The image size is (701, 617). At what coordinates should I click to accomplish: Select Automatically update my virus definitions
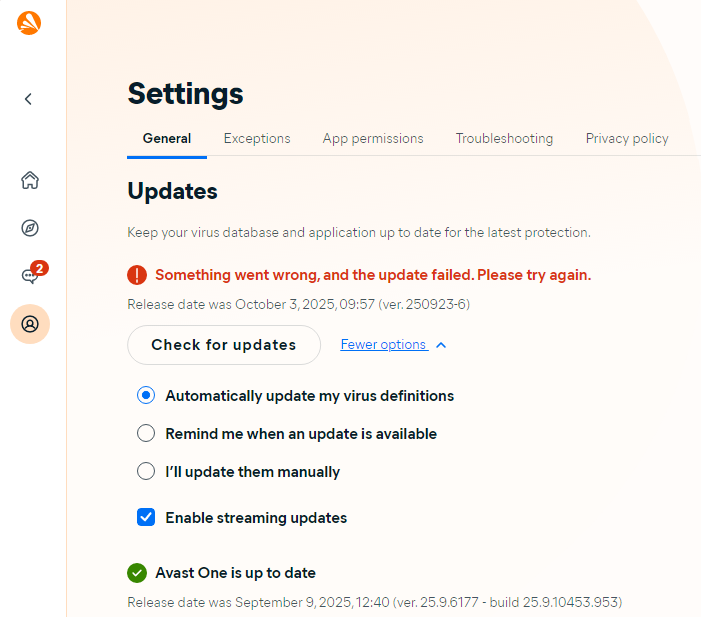pos(146,396)
